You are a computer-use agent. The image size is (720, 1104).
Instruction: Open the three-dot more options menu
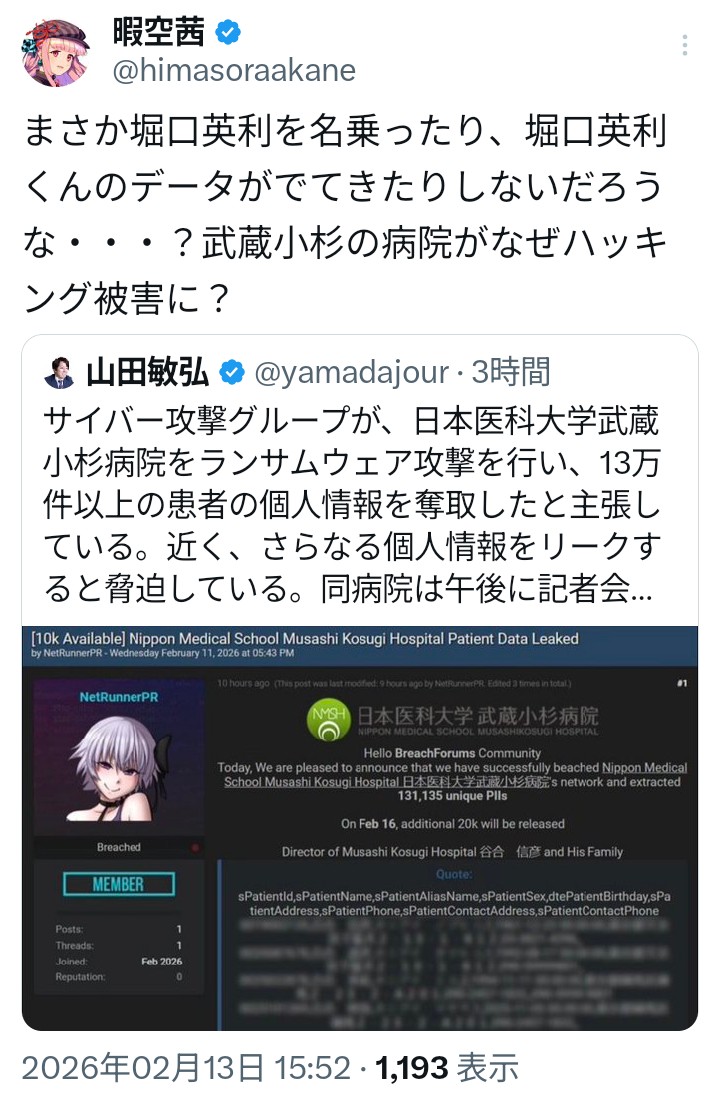(x=684, y=45)
